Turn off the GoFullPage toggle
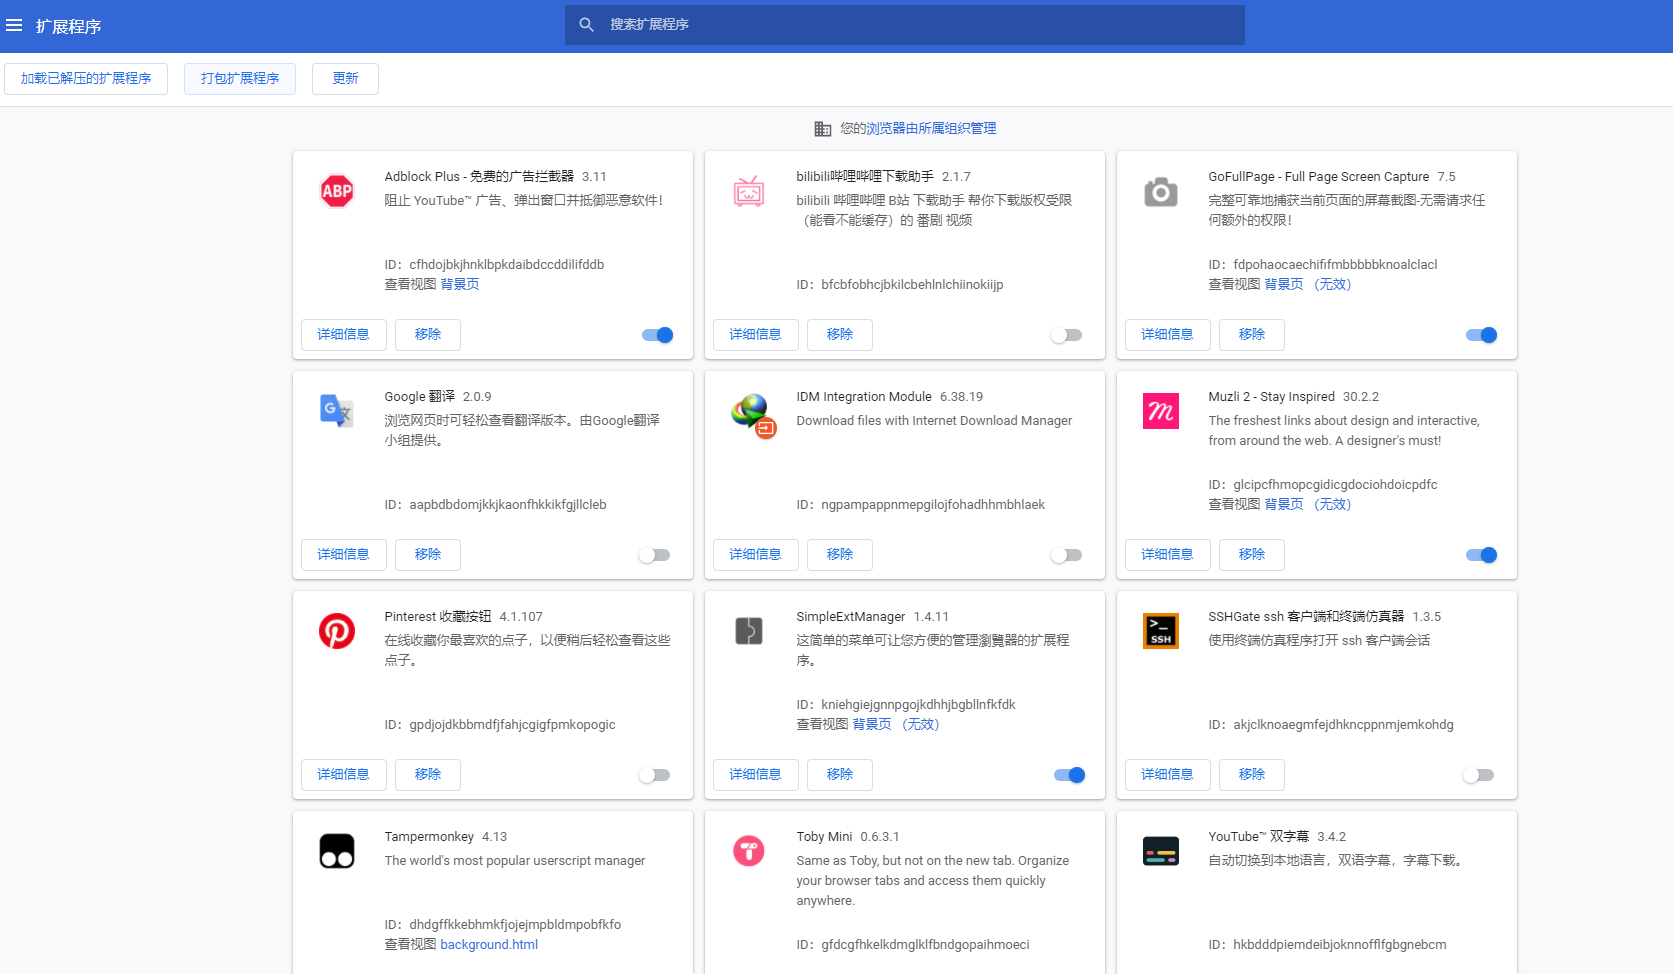 [x=1482, y=335]
